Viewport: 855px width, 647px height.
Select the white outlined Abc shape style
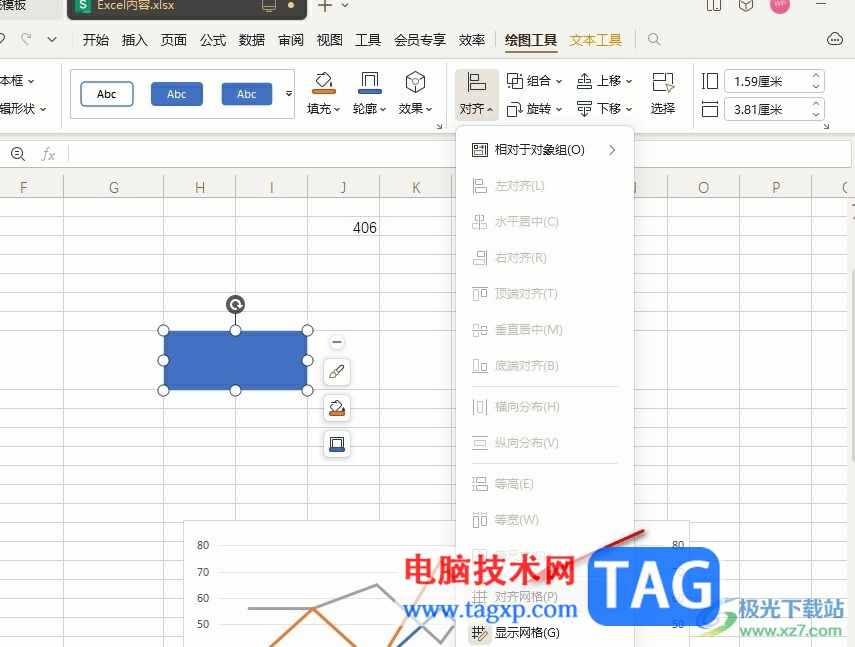tap(107, 94)
